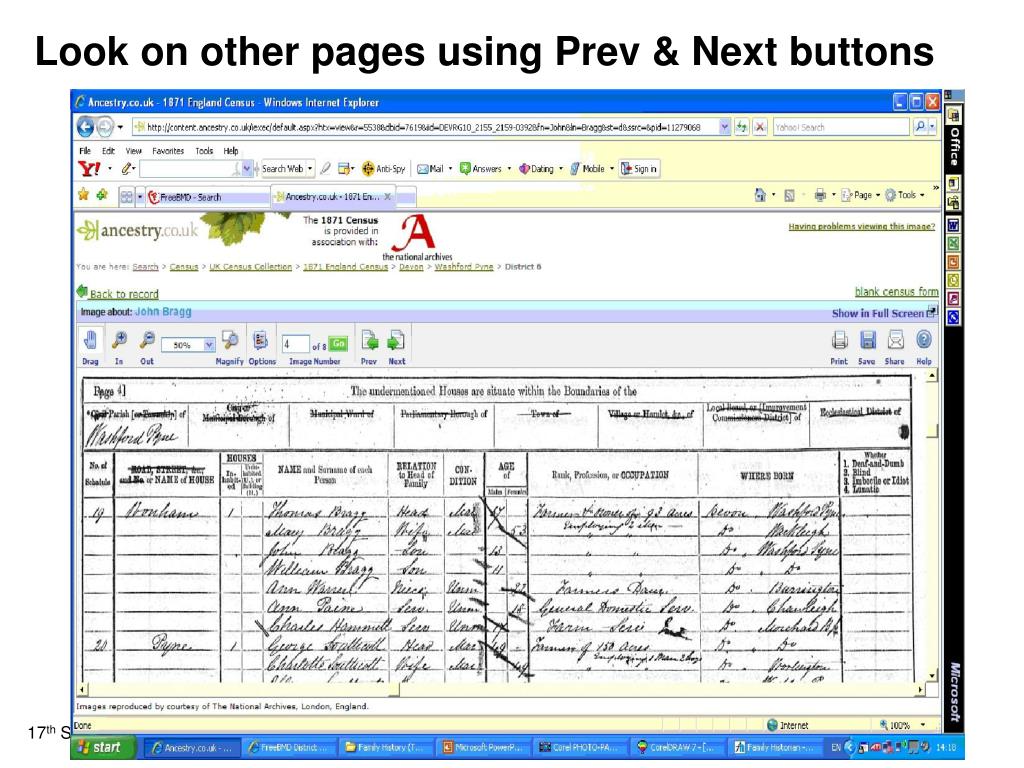Click the image number input field

pyautogui.click(x=295, y=344)
